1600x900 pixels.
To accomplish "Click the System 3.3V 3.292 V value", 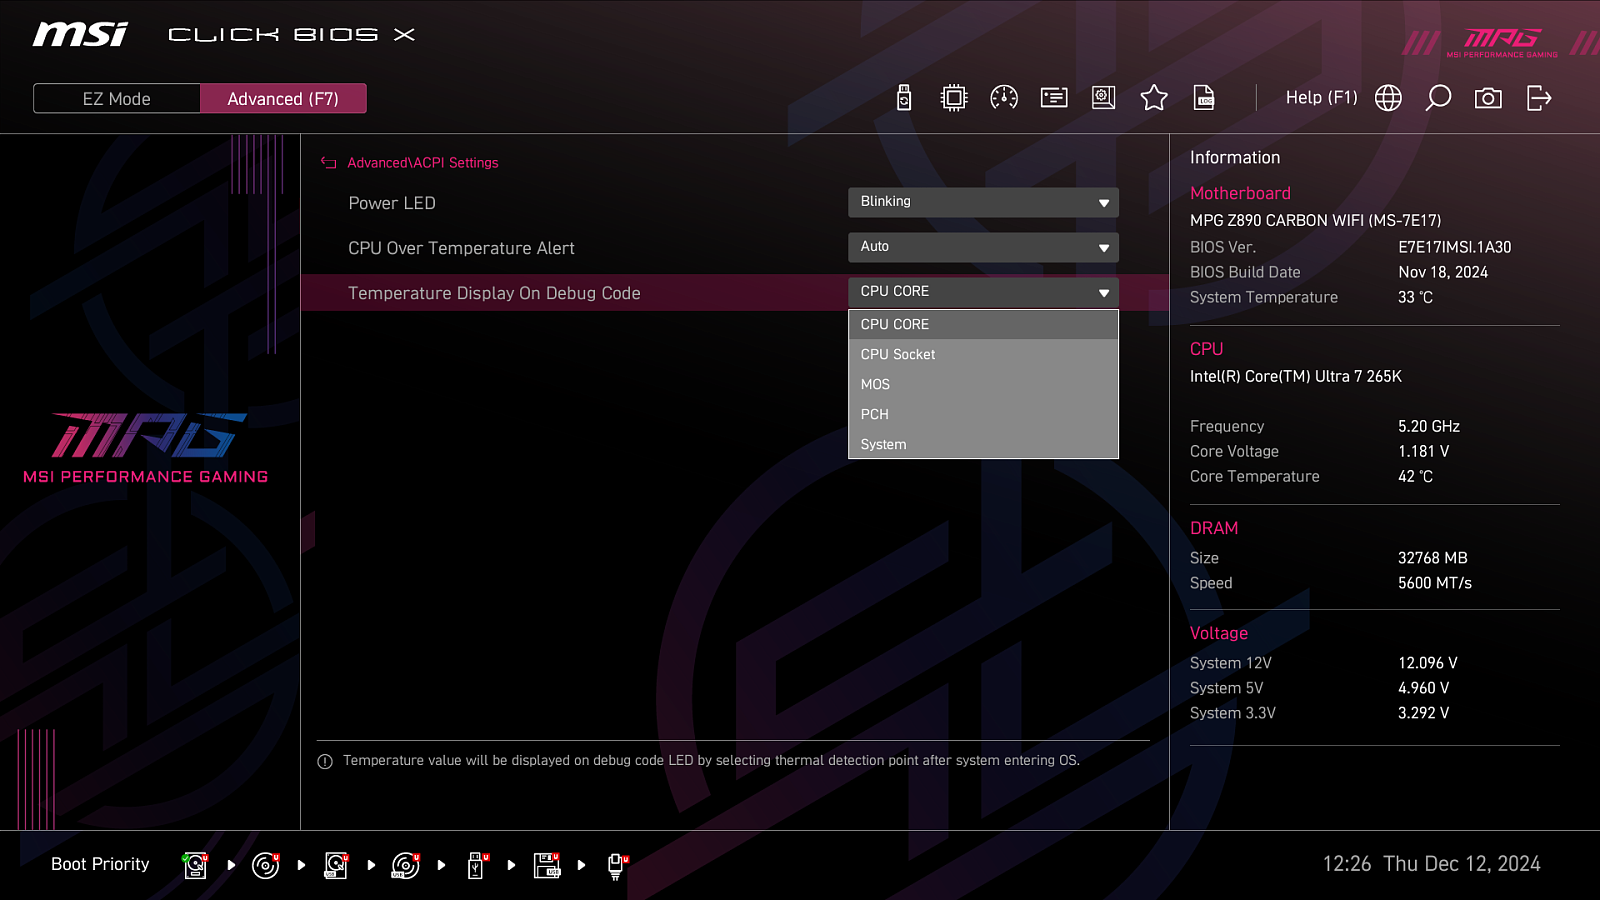I will coord(1424,713).
